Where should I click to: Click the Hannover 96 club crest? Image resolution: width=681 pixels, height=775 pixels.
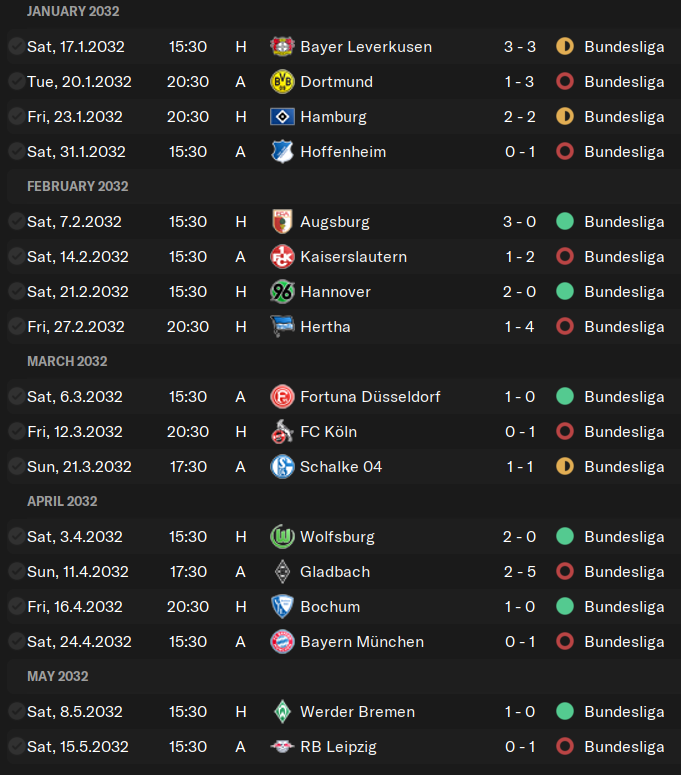click(x=282, y=292)
